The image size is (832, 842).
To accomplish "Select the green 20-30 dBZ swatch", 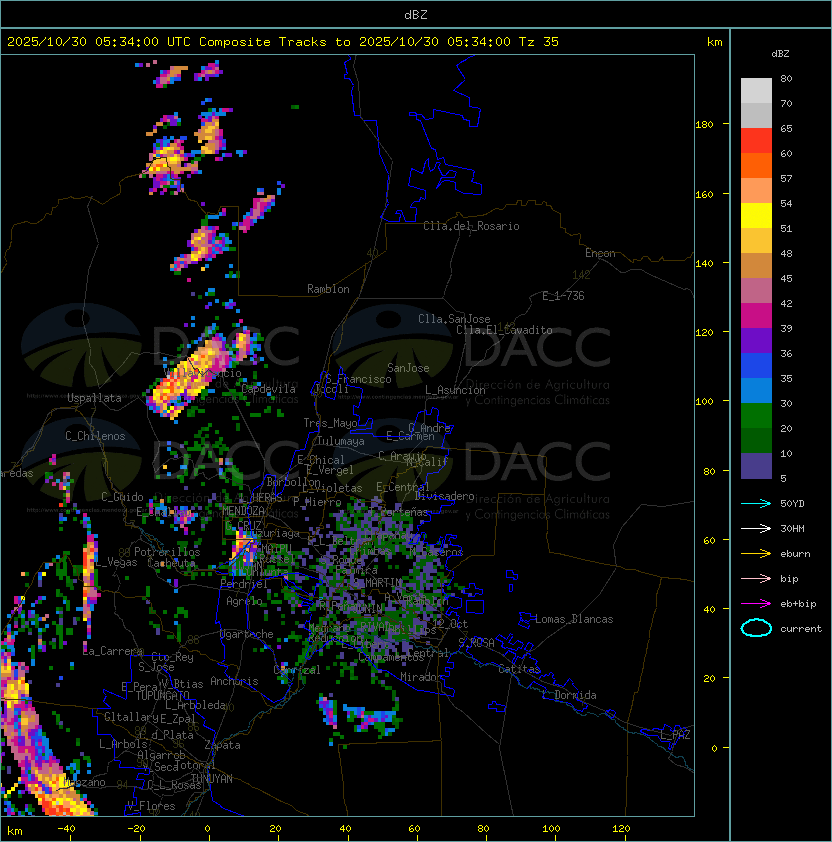I will [756, 416].
